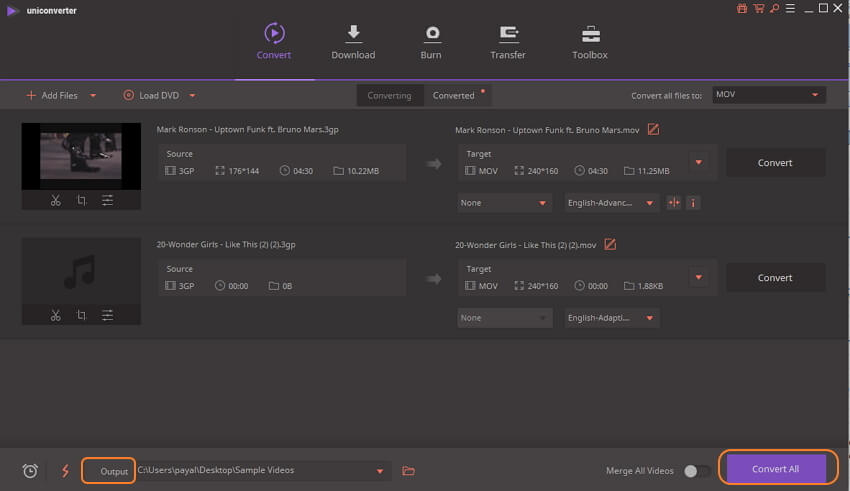The height and width of the screenshot is (491, 850).
Task: Open the scheduler alarm clock icon
Action: [30, 470]
